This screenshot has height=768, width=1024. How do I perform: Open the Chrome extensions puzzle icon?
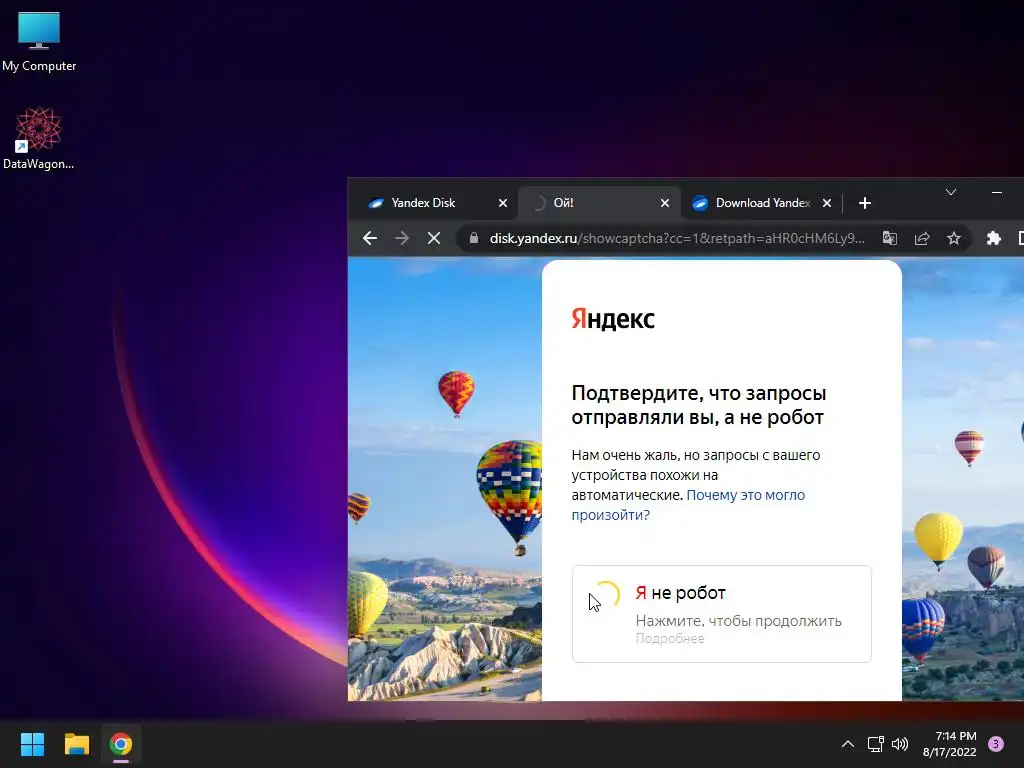pyautogui.click(x=993, y=238)
